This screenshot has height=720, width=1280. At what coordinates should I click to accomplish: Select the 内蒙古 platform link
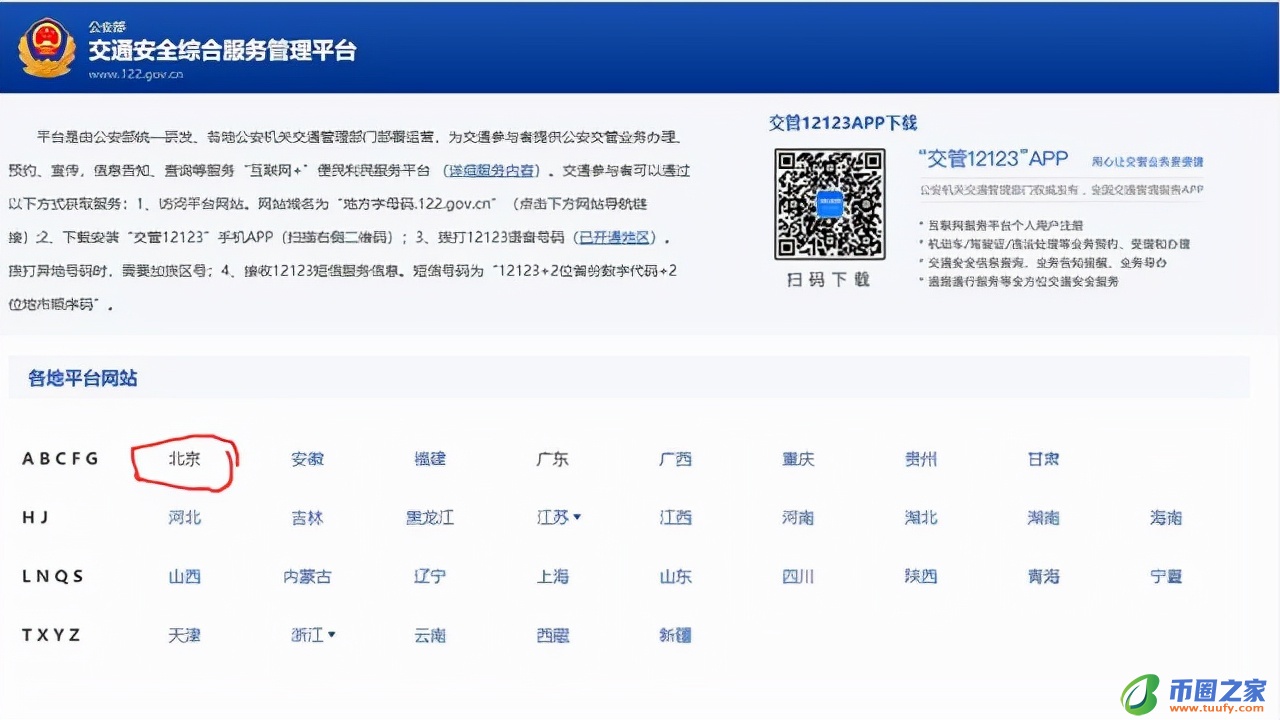pos(307,576)
